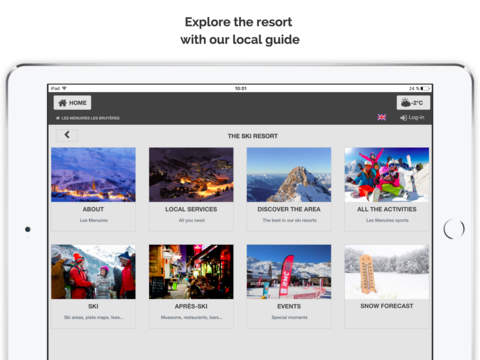Open the SKI skiers photo tile

[x=93, y=272]
